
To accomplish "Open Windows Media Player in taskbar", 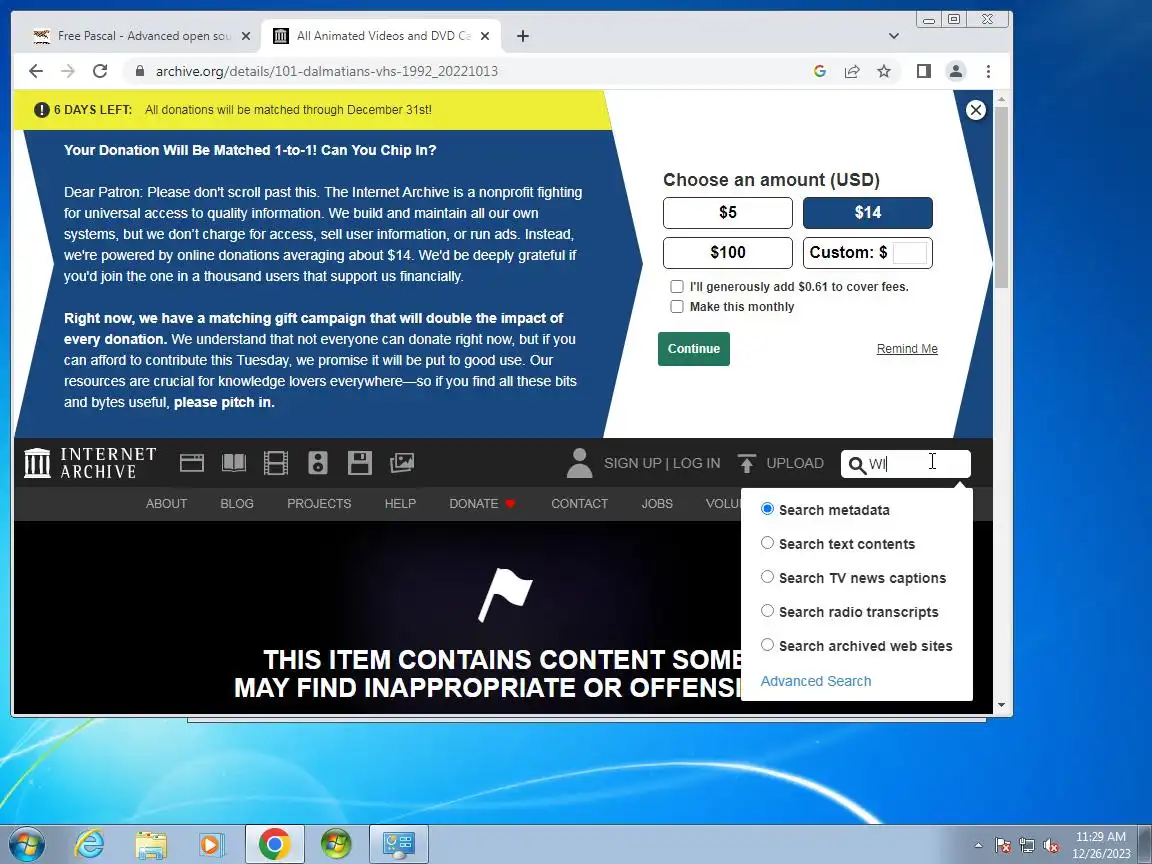I will [212, 844].
